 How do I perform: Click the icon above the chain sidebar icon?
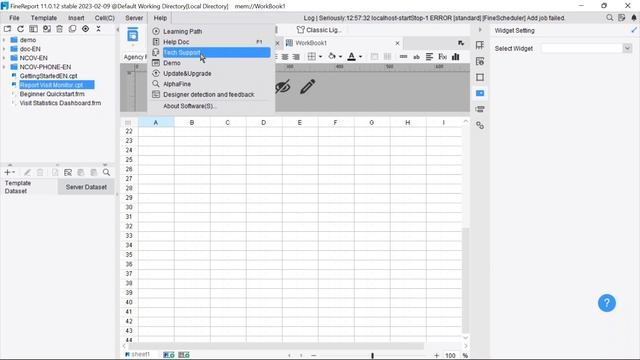(x=480, y=109)
